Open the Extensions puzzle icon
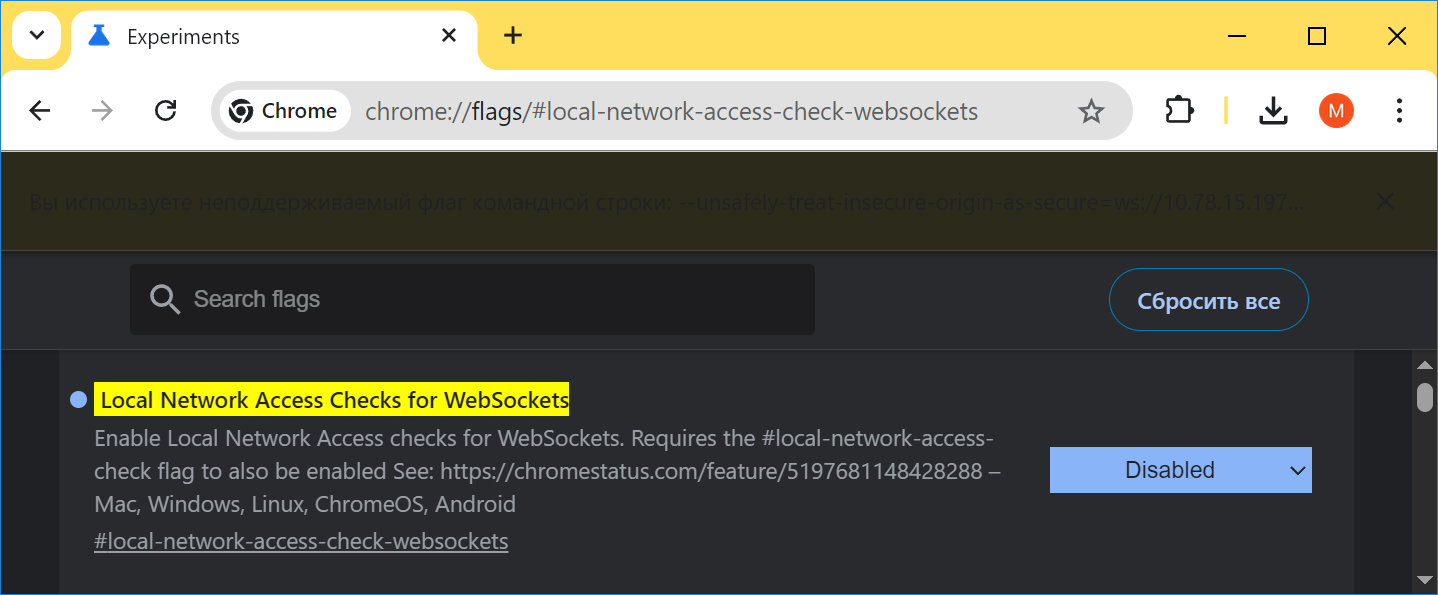1438x595 pixels. 1181,111
